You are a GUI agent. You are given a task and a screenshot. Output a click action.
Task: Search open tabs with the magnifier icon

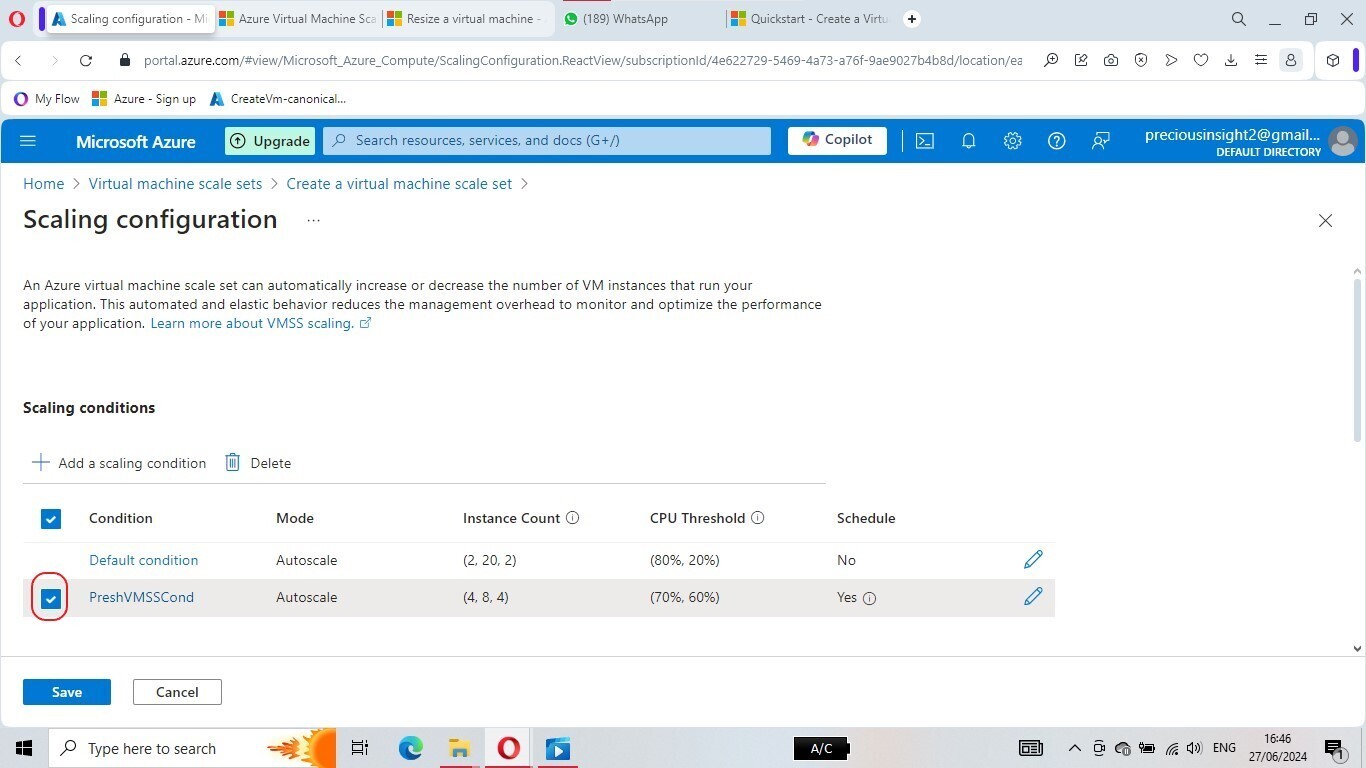pyautogui.click(x=1239, y=19)
